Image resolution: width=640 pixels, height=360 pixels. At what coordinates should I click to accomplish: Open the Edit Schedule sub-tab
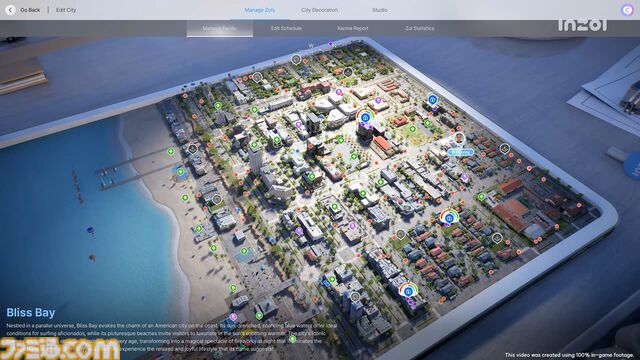286,28
